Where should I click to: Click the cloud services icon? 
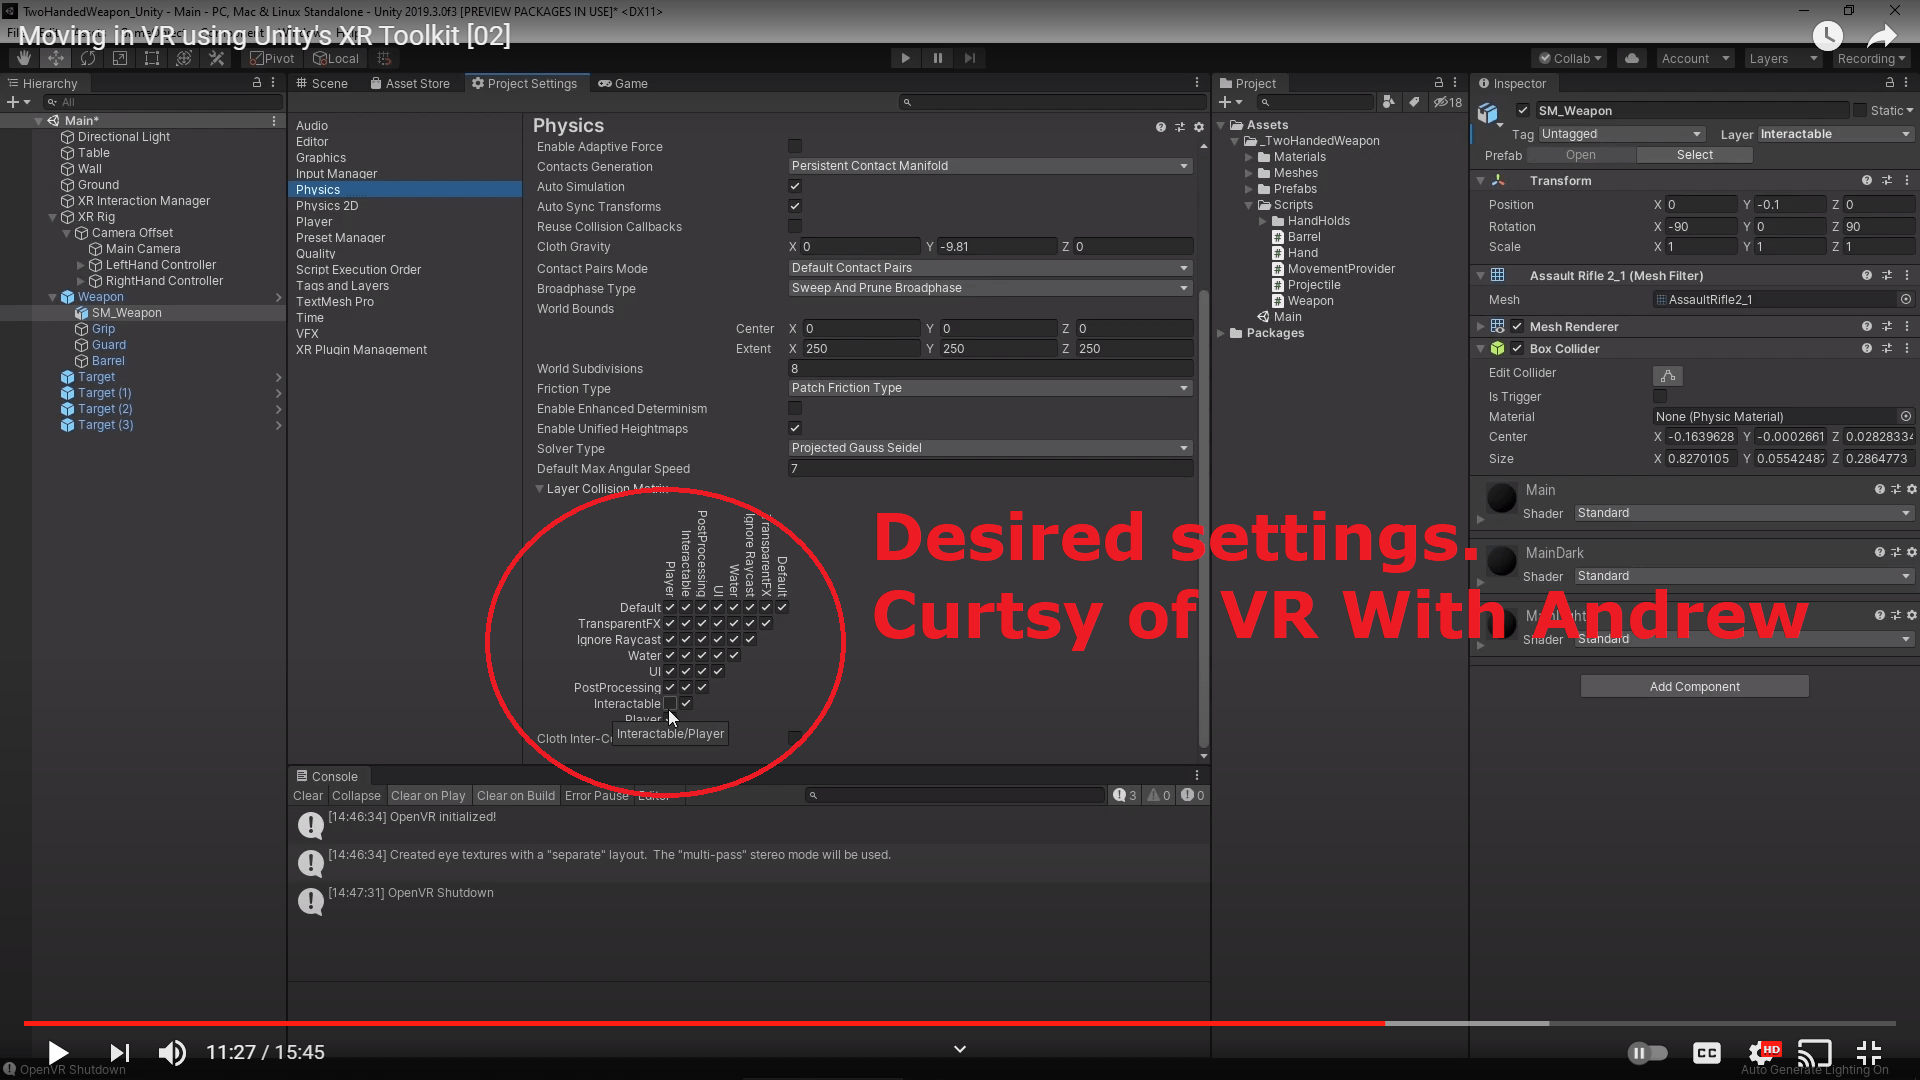click(1632, 58)
